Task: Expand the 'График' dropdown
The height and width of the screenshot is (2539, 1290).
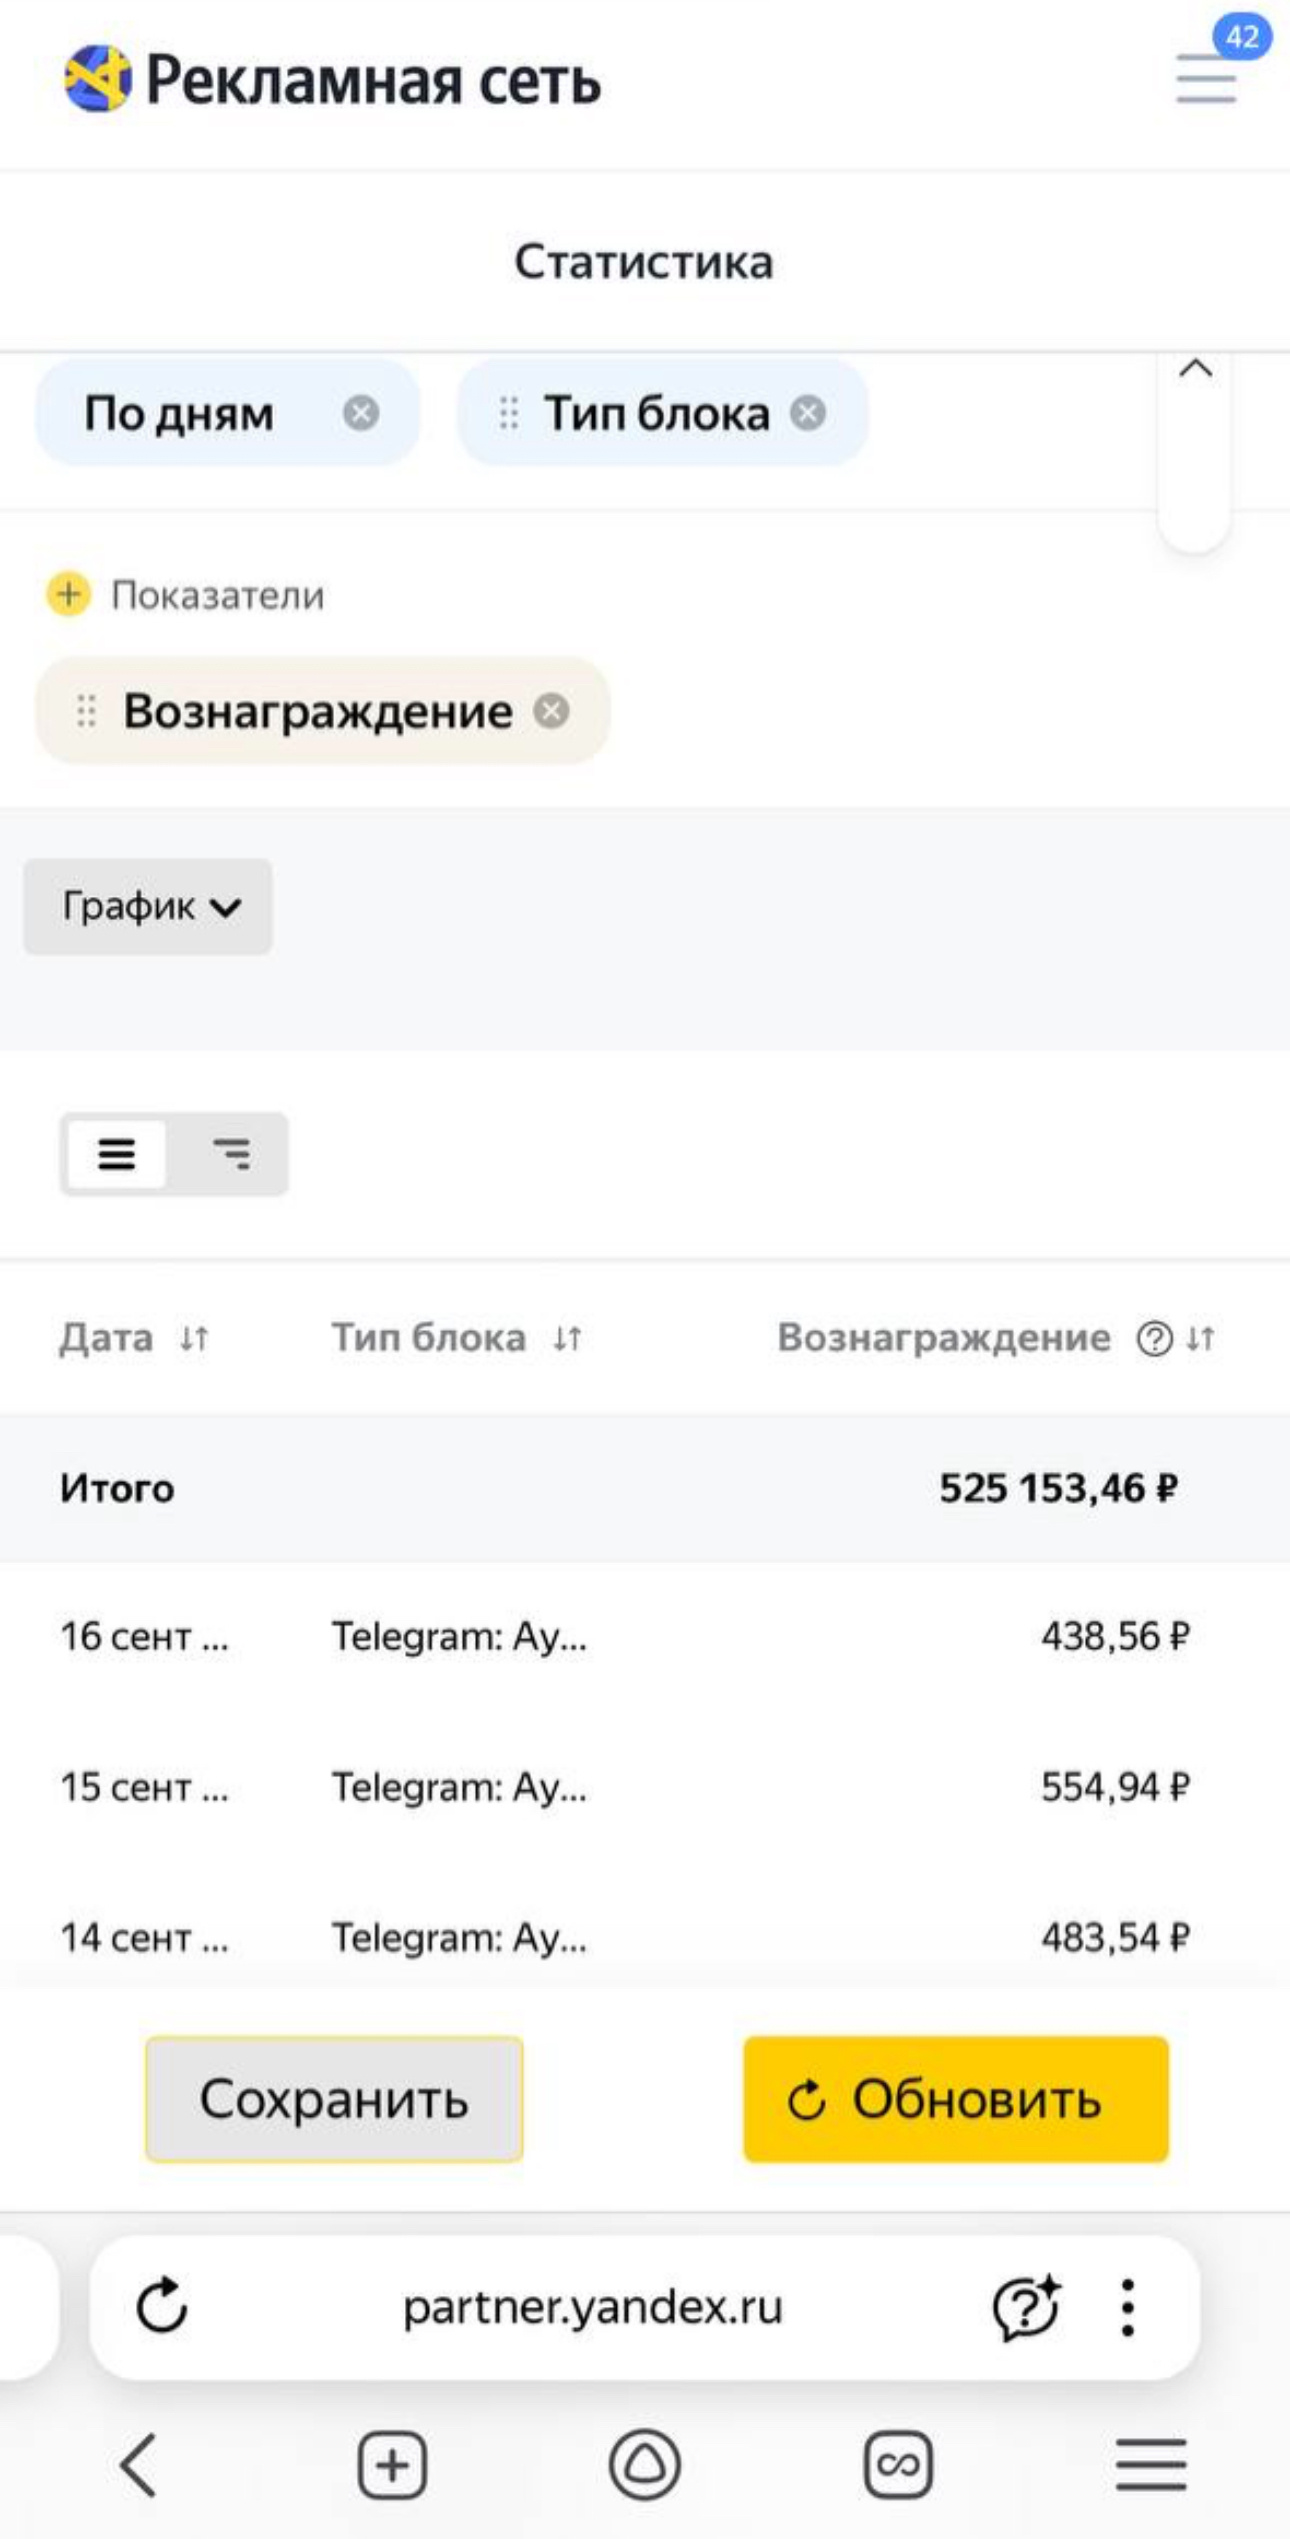Action: [148, 906]
